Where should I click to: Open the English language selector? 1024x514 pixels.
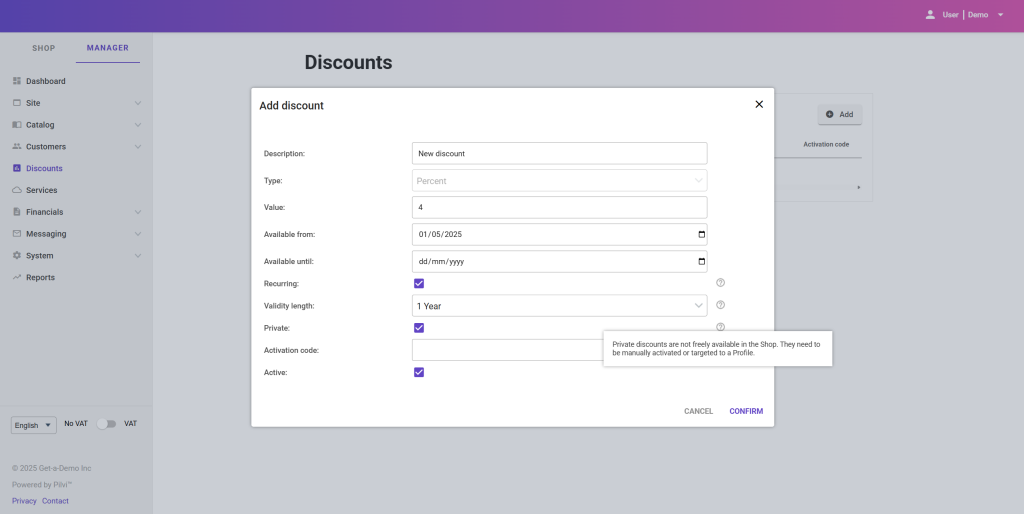point(33,425)
